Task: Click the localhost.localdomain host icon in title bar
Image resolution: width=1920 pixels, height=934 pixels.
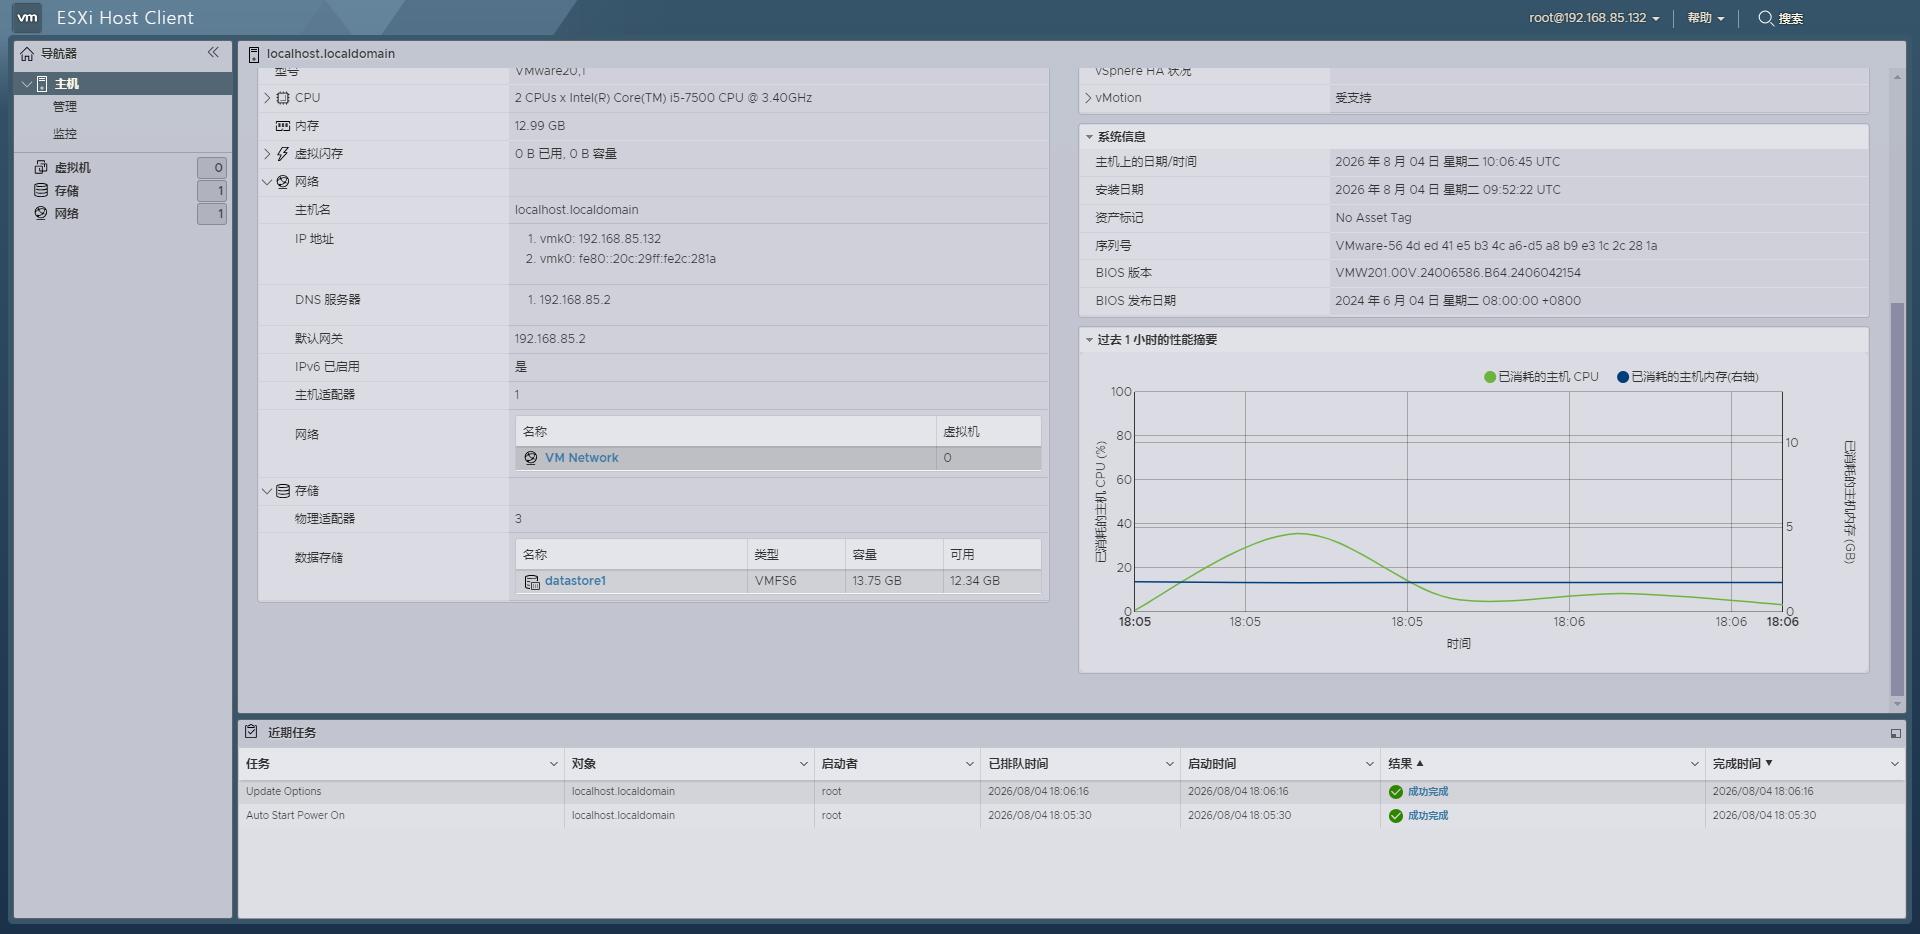Action: point(254,54)
